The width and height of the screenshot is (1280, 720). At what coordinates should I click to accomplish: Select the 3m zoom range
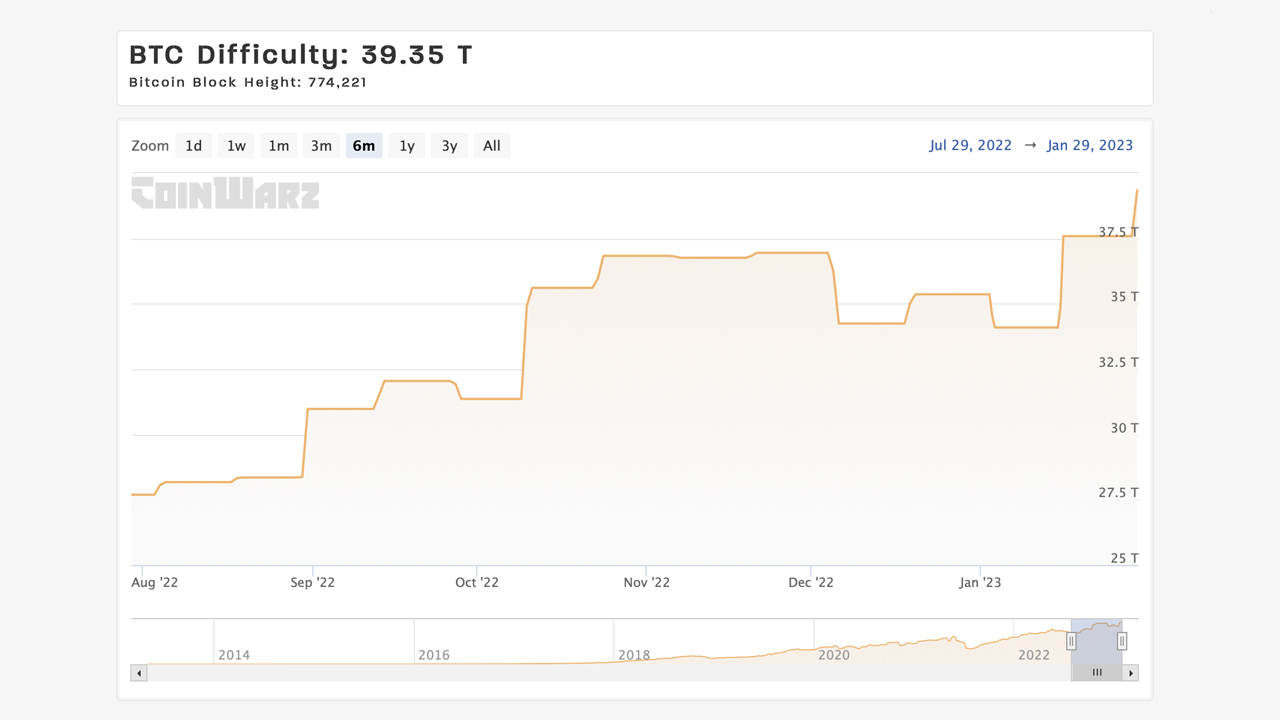click(x=321, y=146)
